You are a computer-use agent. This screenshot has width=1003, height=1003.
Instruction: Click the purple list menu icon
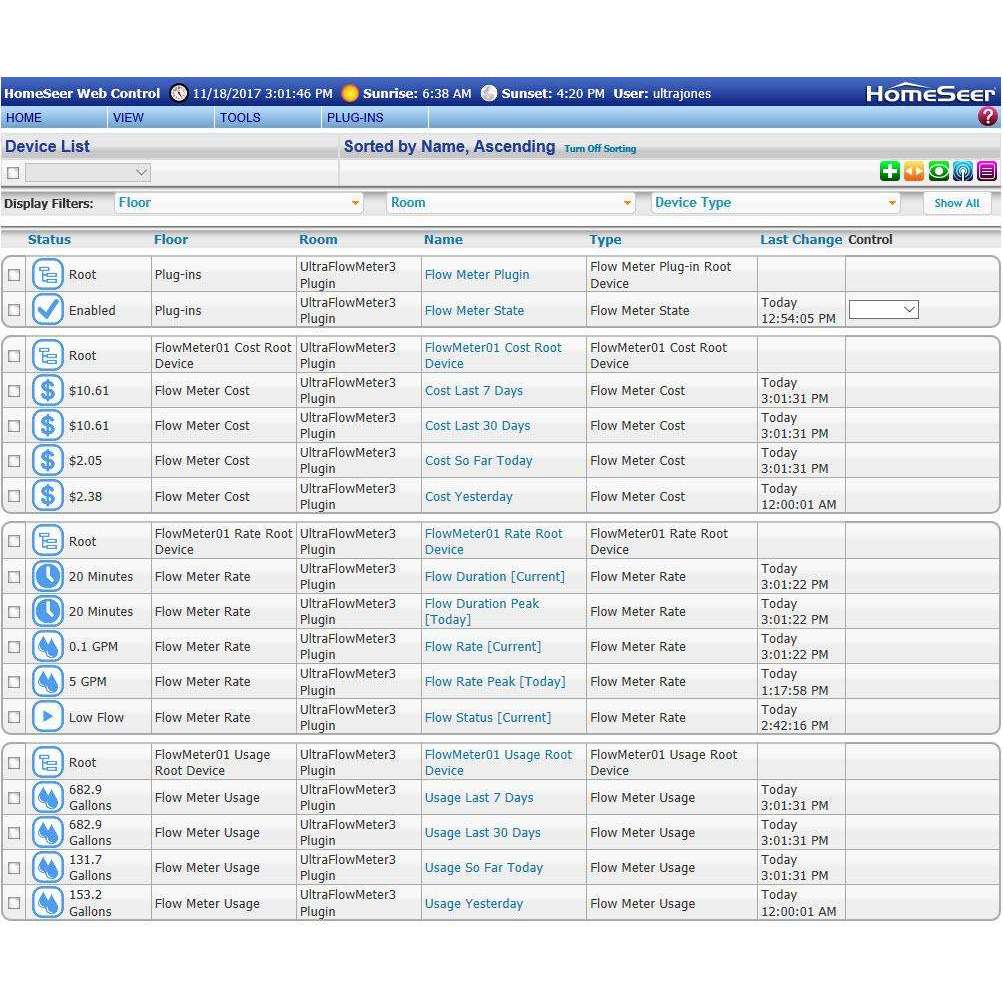987,172
